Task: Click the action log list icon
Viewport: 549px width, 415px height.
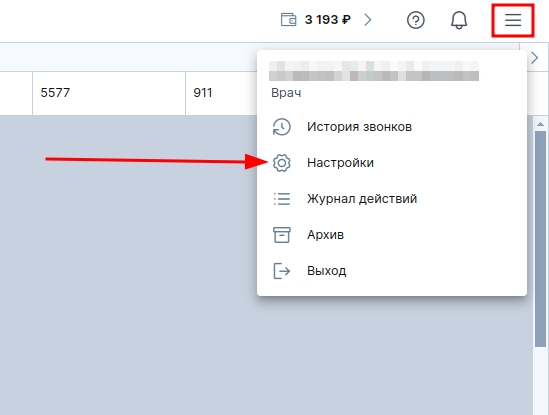Action: tap(282, 199)
